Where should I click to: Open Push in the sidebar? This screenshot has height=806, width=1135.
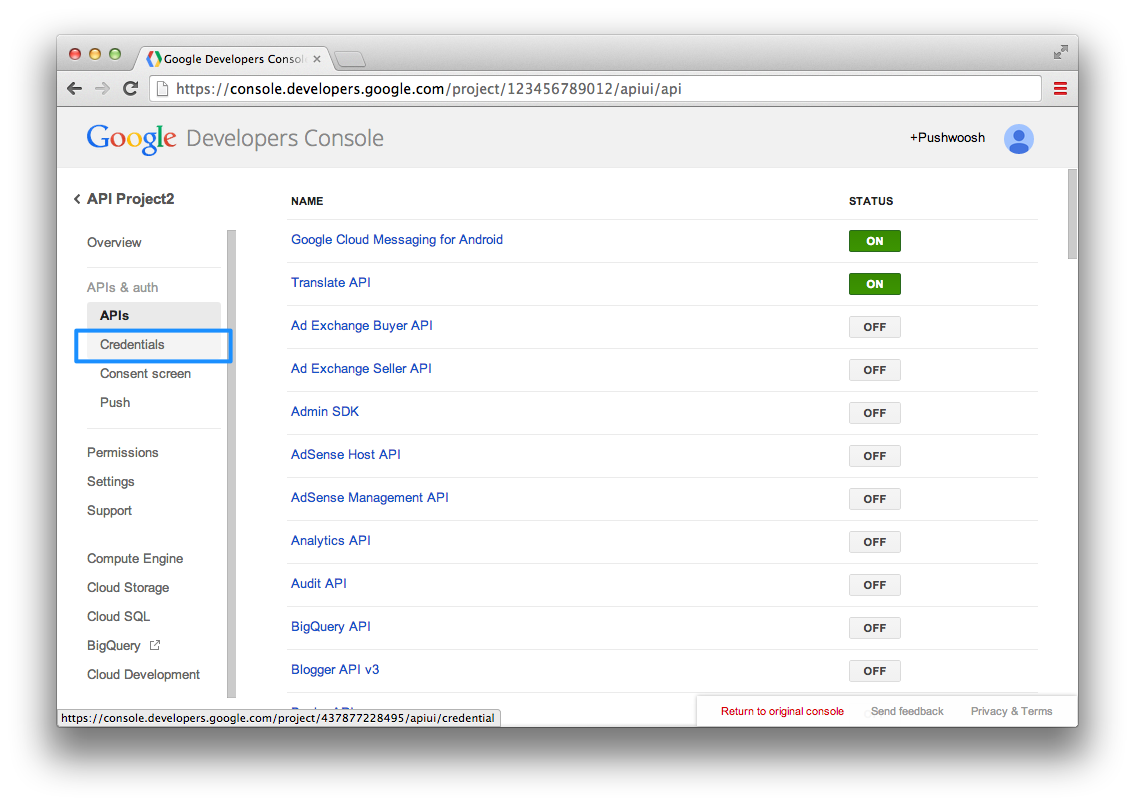pos(115,403)
